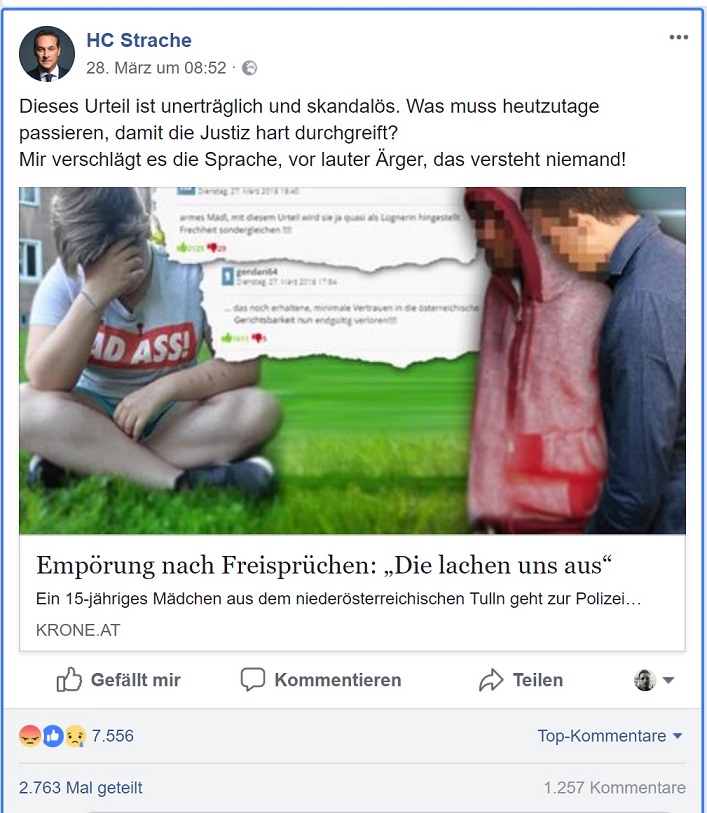Screen dimensions: 707x813
Task: Click the KRONE.AT source link
Action: tap(78, 630)
